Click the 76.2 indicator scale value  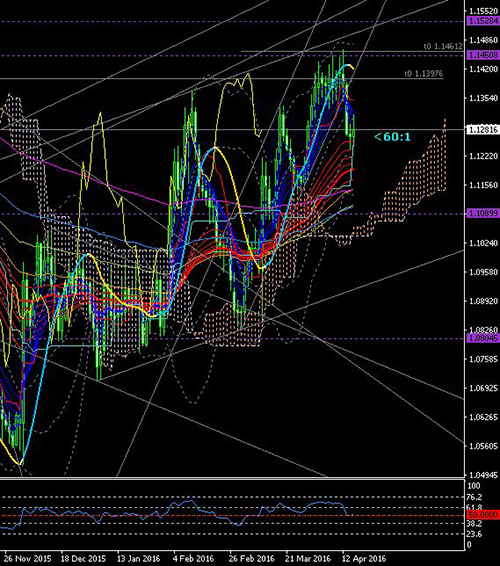(474, 497)
